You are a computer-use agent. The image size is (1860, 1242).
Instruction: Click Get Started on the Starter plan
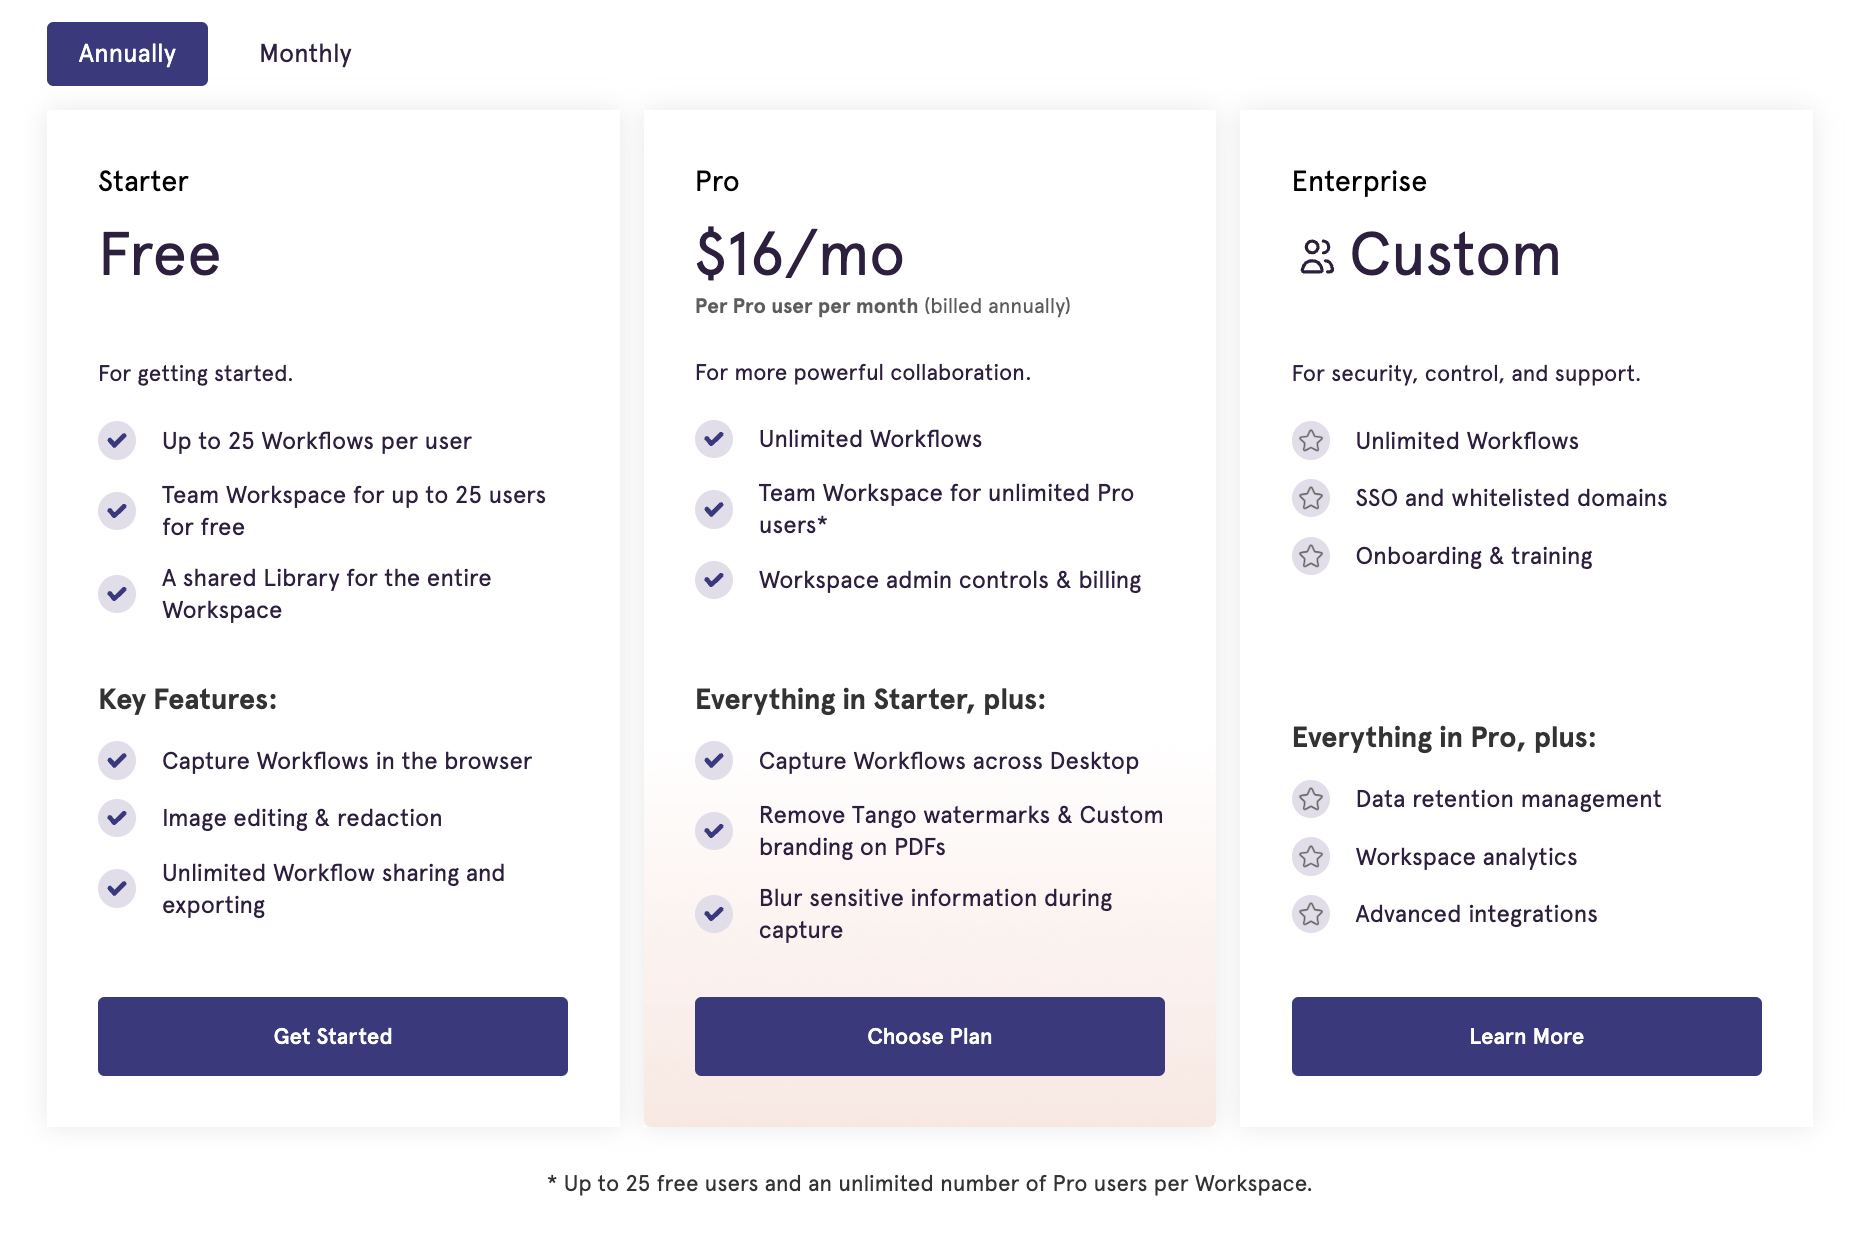point(332,1036)
